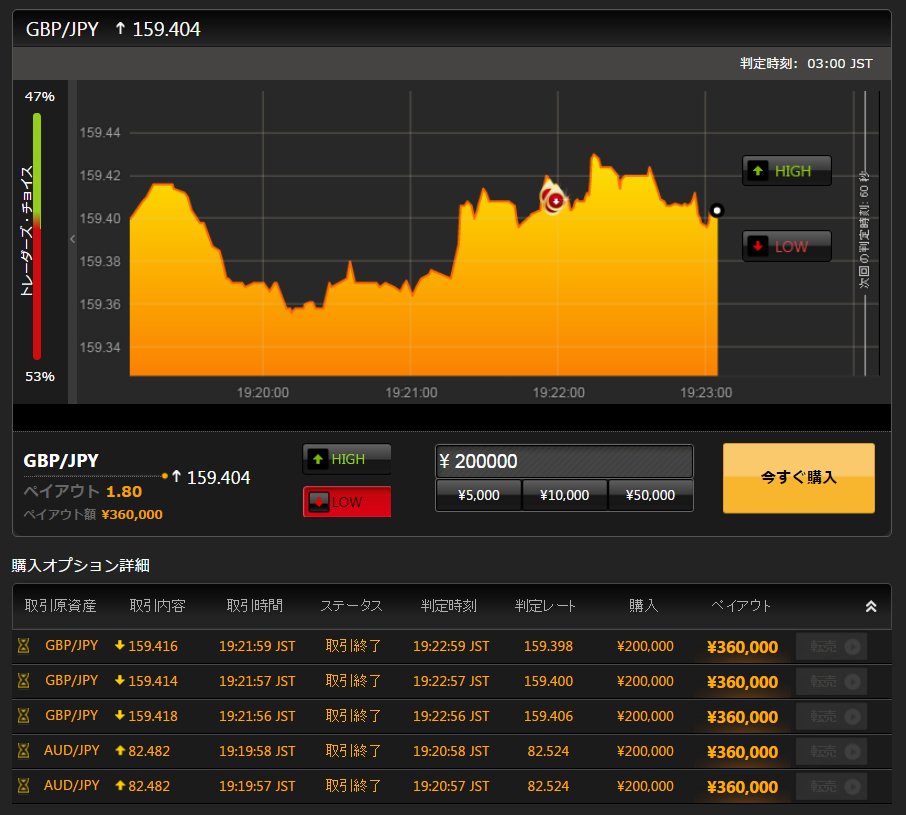
Task: Click ¥200,000 purchase in 19:19:57 row
Action: 645,786
